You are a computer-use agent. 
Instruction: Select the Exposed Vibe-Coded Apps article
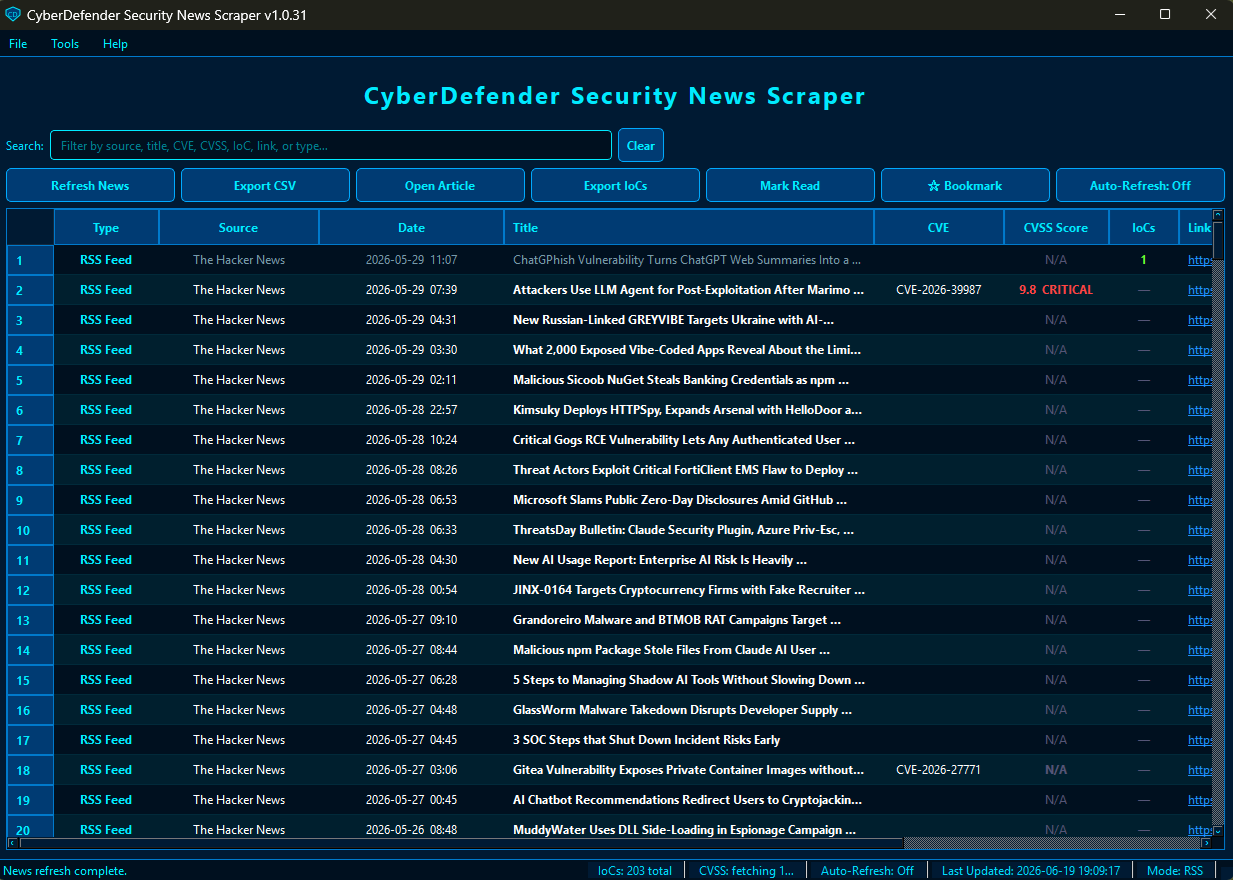[687, 350]
